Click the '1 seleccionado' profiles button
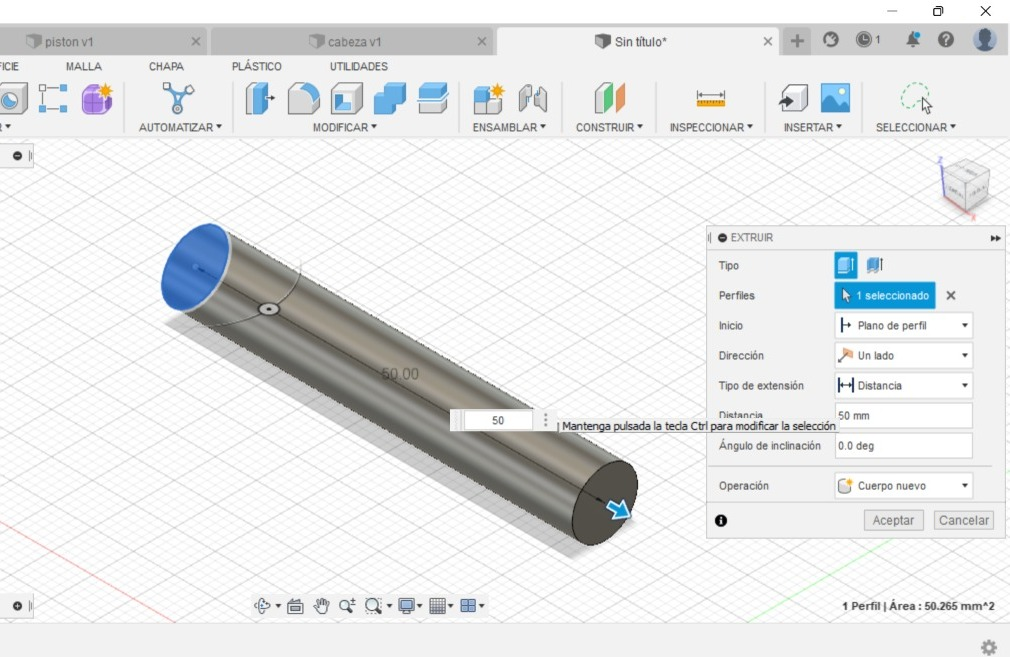1010x657 pixels. 884,296
